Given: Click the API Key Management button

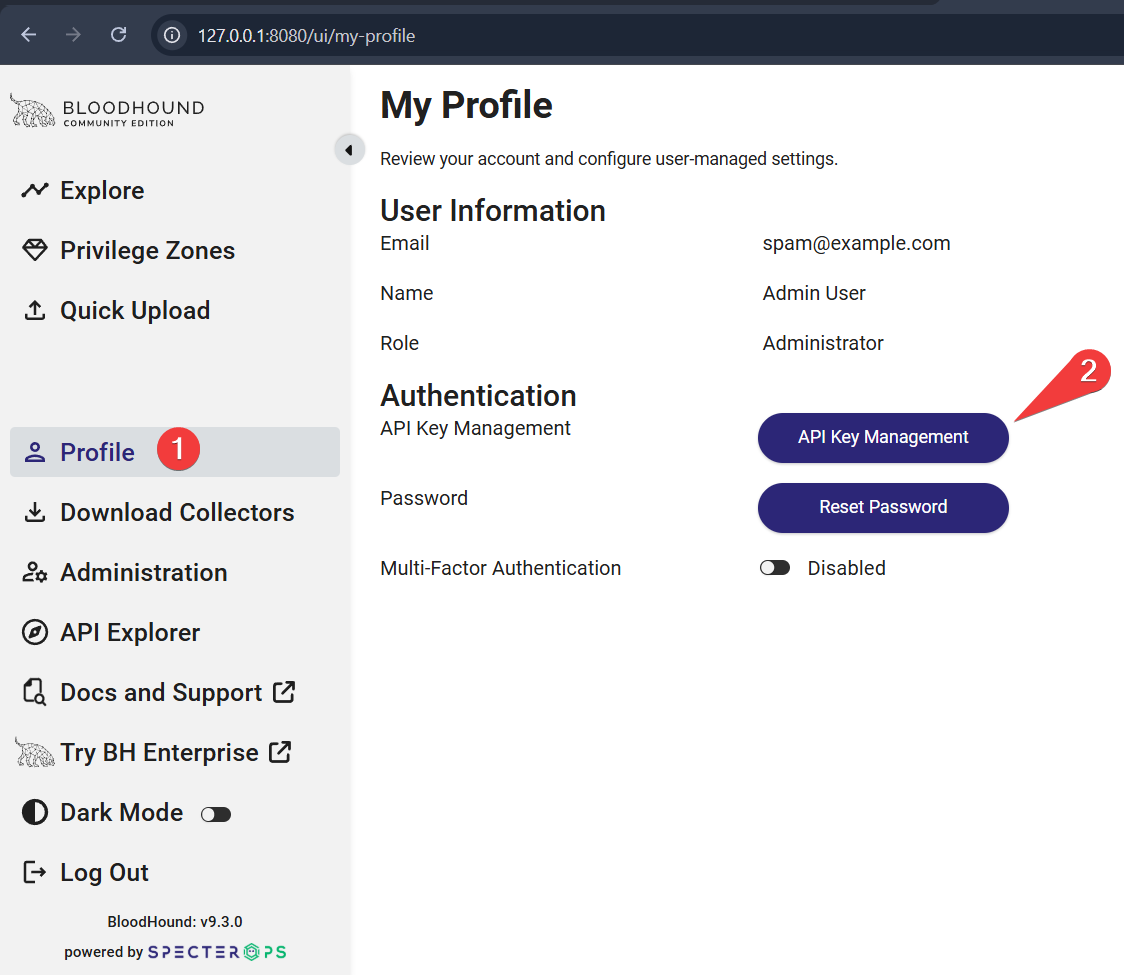Looking at the screenshot, I should (x=883, y=437).
